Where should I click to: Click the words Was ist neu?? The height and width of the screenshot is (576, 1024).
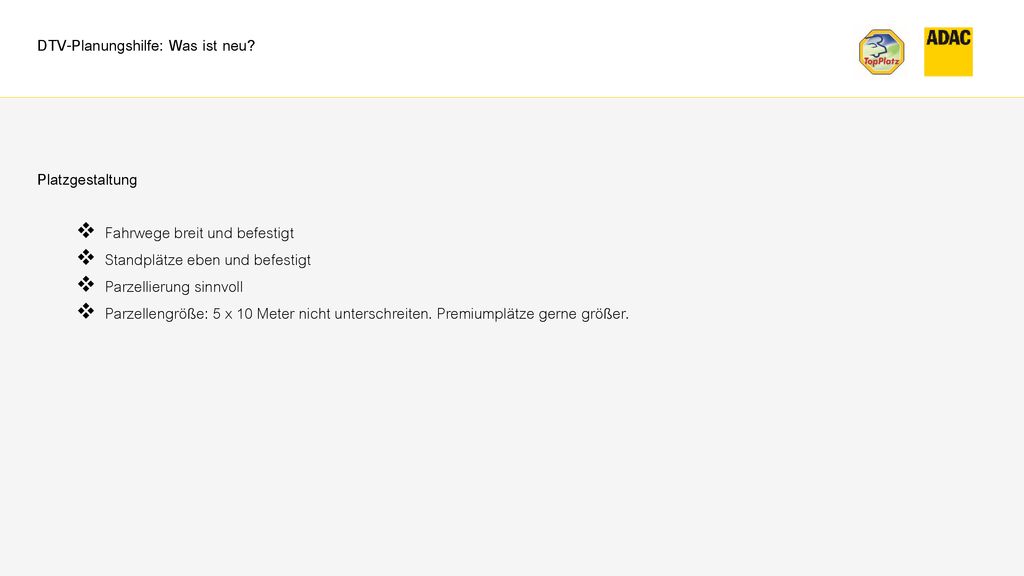coord(212,46)
